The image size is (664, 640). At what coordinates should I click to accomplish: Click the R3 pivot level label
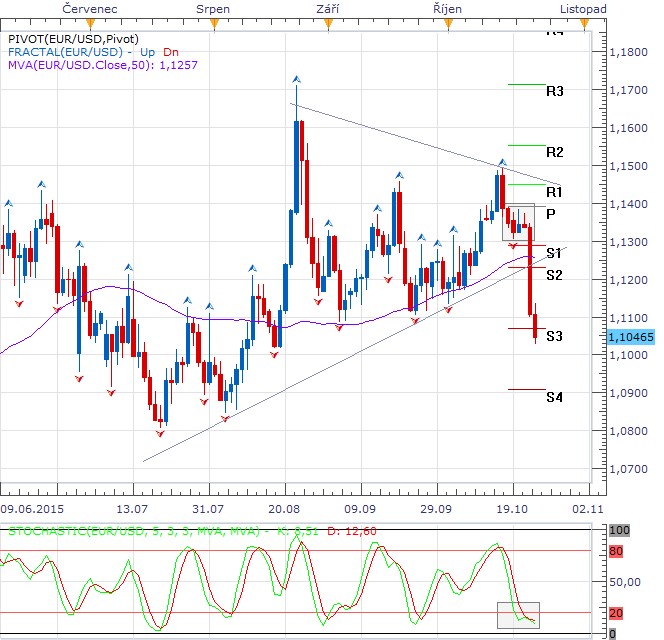tap(555, 91)
